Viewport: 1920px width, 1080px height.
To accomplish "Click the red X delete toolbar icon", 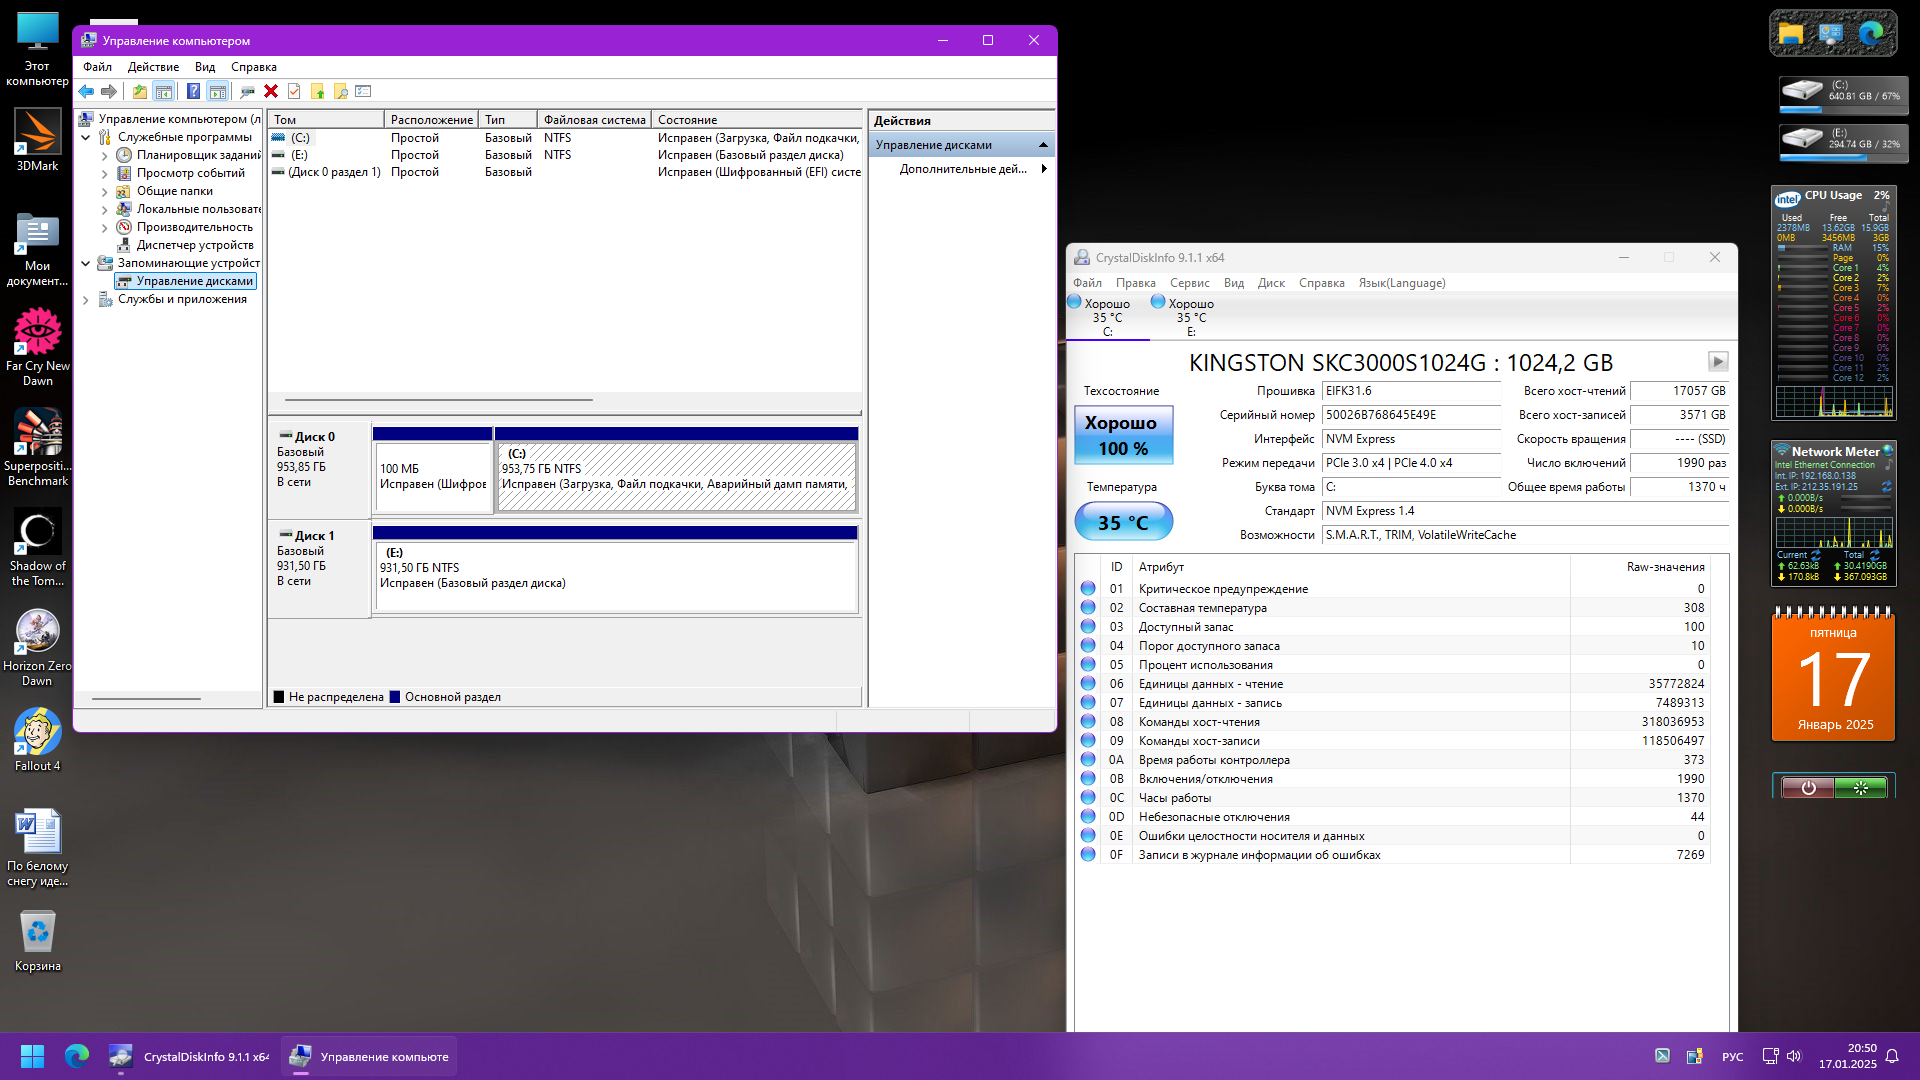I will click(x=271, y=91).
